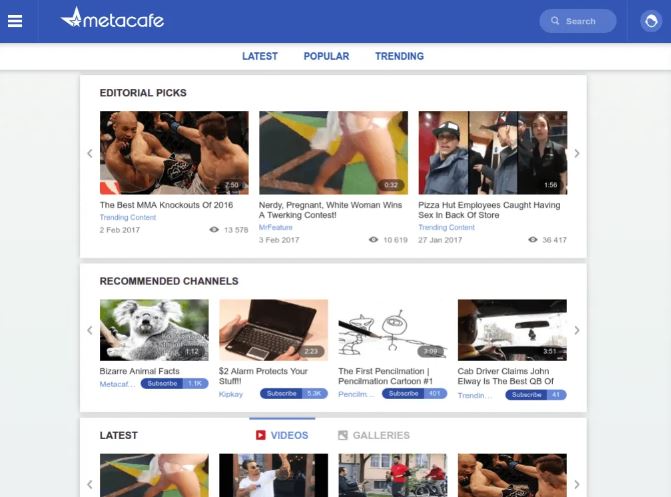The height and width of the screenshot is (497, 671).
Task: Show next Latest videos with right chevron
Action: 577,484
